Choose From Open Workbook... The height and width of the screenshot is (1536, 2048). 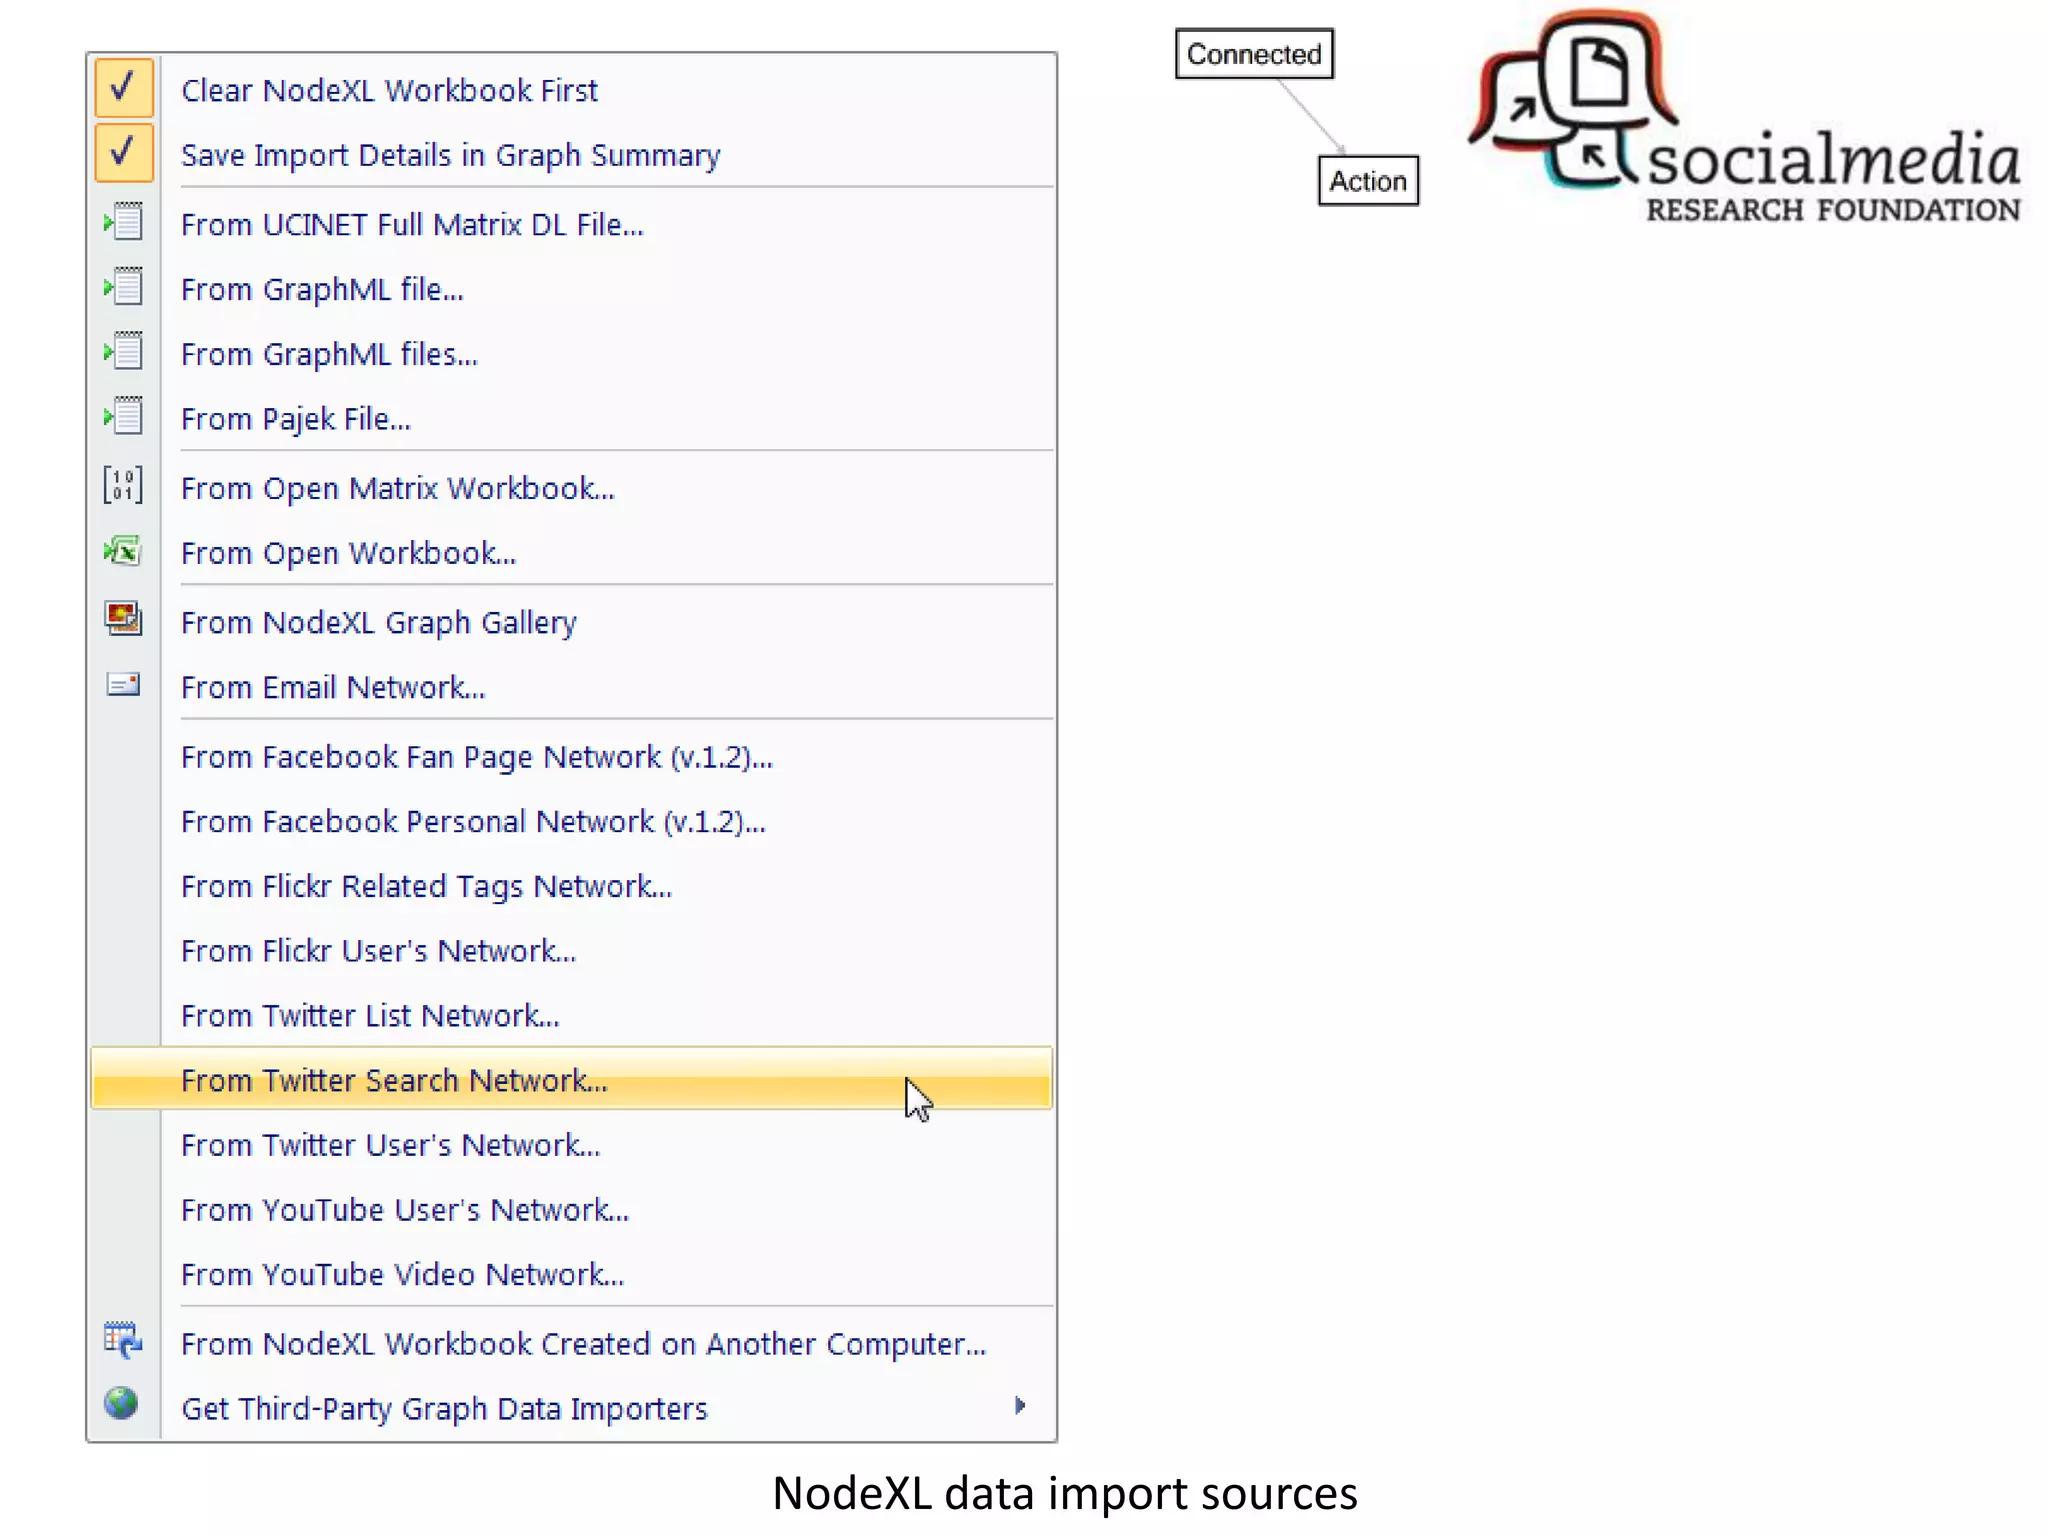348,554
